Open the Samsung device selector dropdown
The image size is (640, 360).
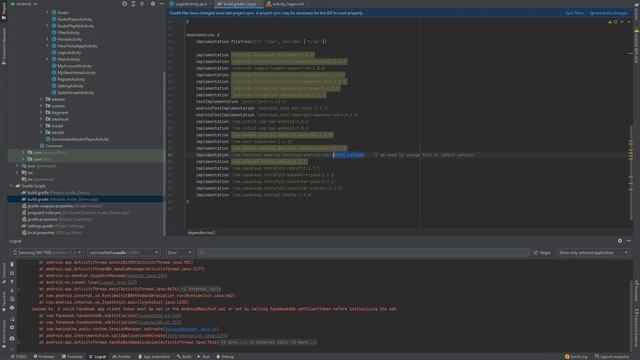tap(47, 253)
